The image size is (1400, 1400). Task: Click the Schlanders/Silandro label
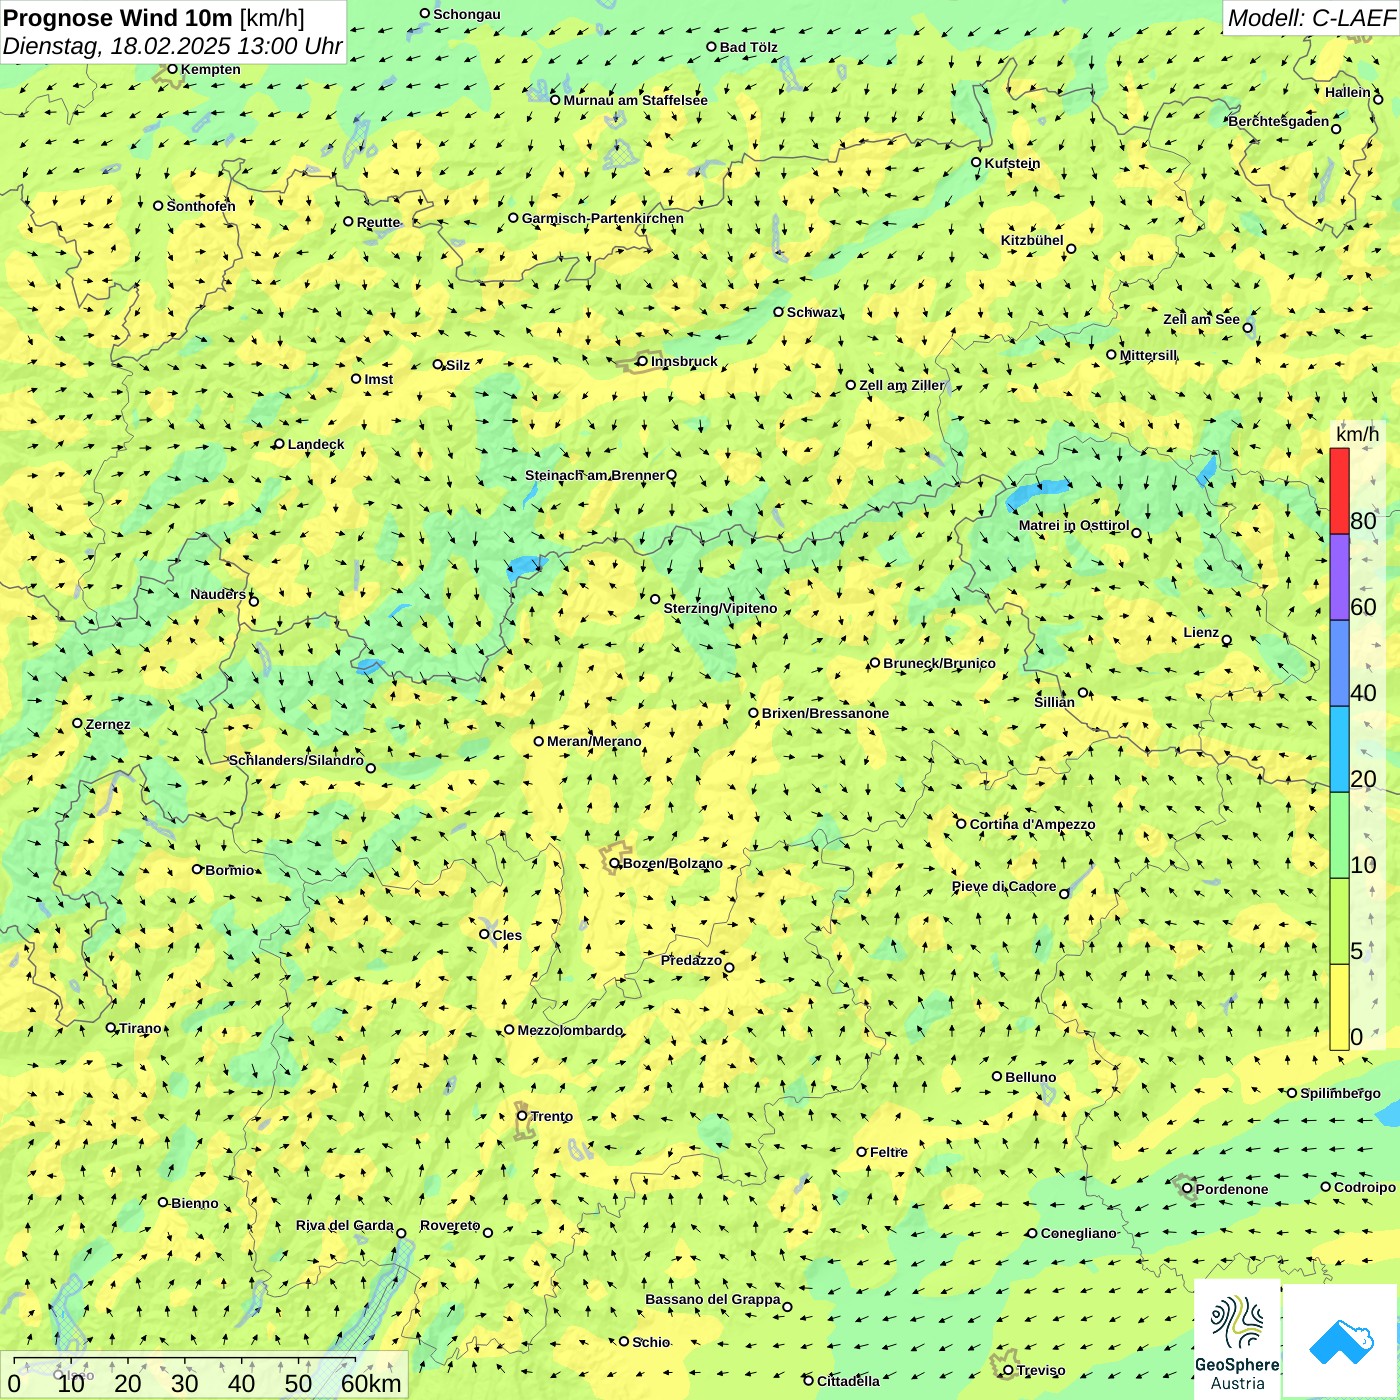pos(296,760)
